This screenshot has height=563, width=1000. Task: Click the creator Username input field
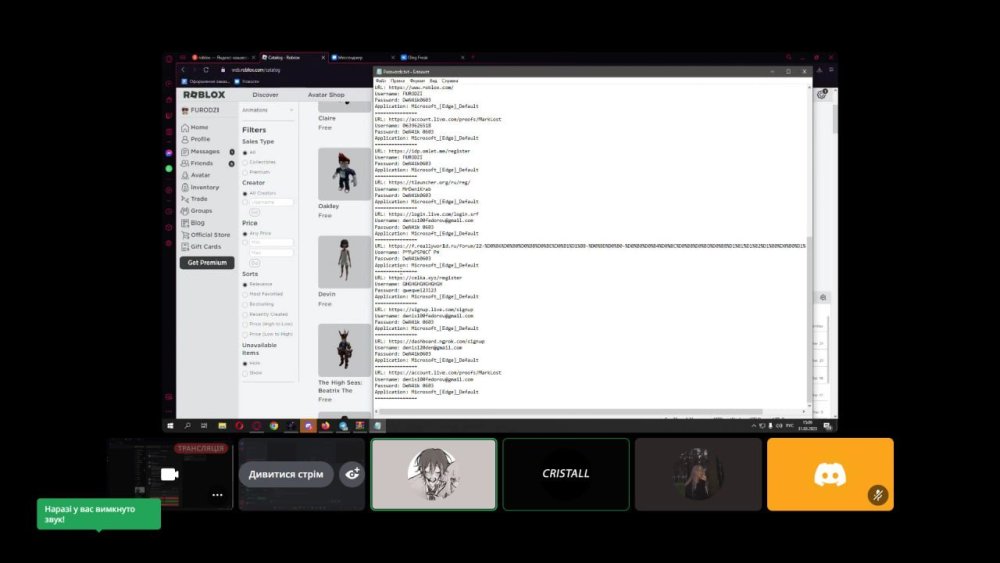271,203
